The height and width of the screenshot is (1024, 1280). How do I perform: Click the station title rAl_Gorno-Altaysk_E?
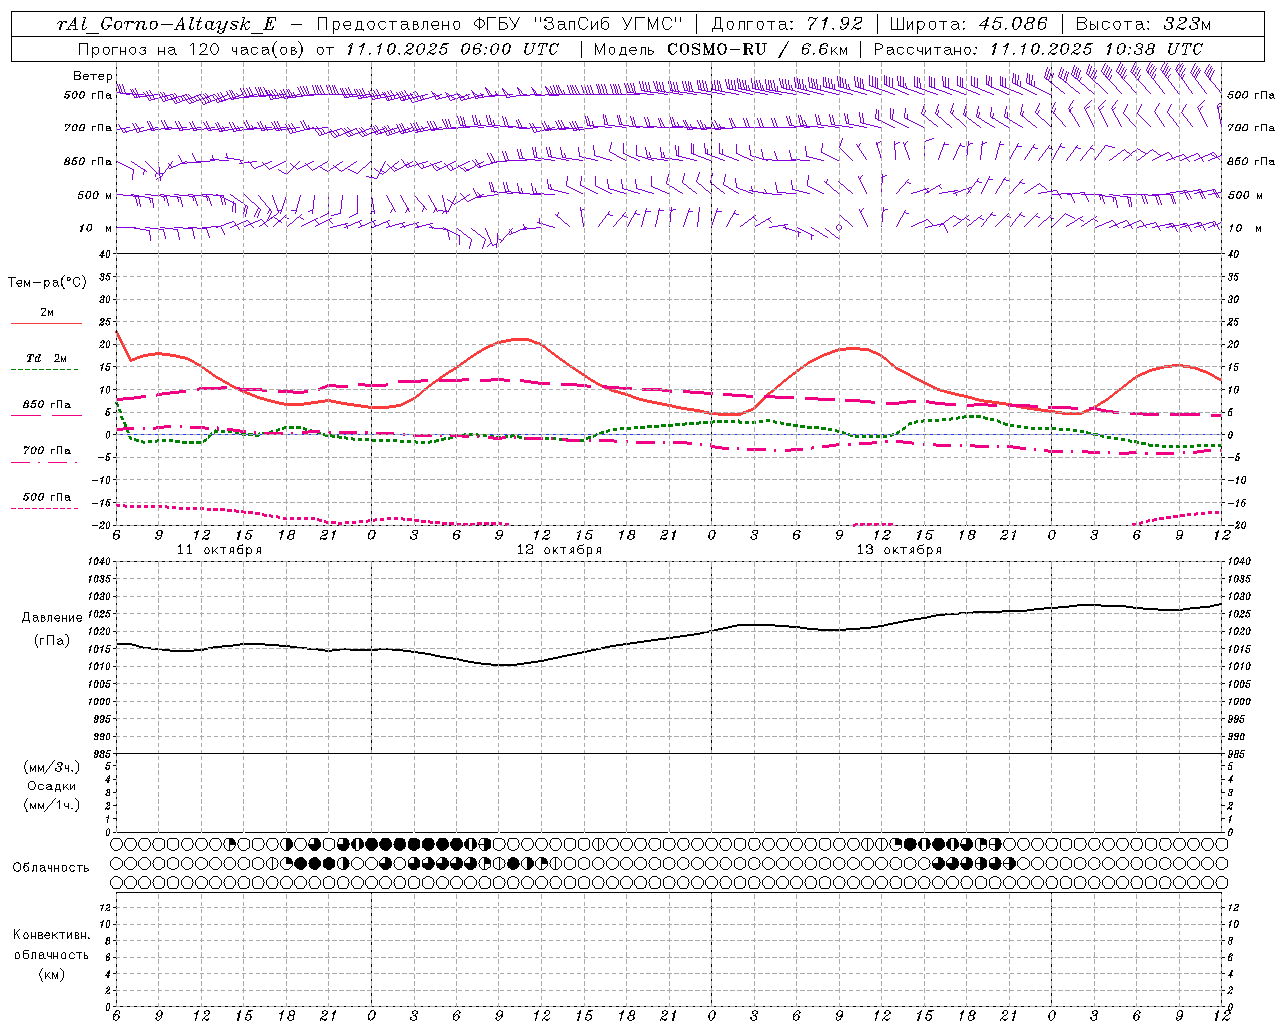(x=167, y=25)
